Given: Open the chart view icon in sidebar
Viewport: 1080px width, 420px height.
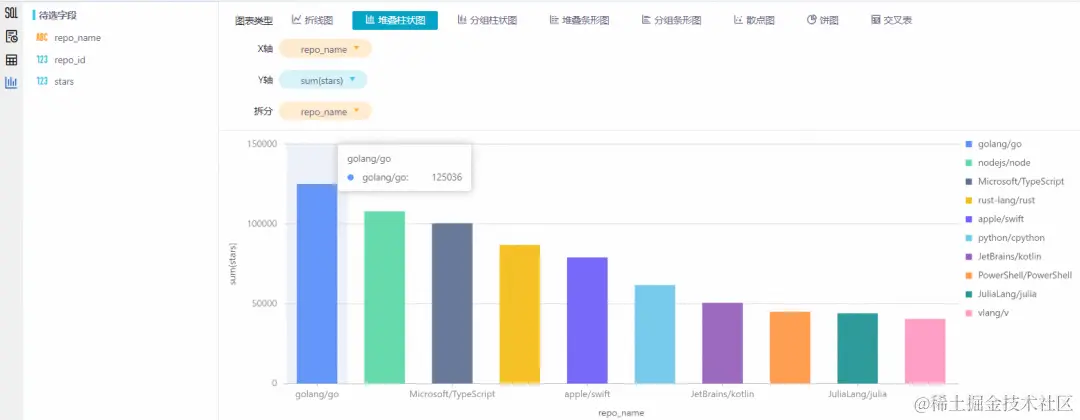Looking at the screenshot, I should click(x=11, y=83).
